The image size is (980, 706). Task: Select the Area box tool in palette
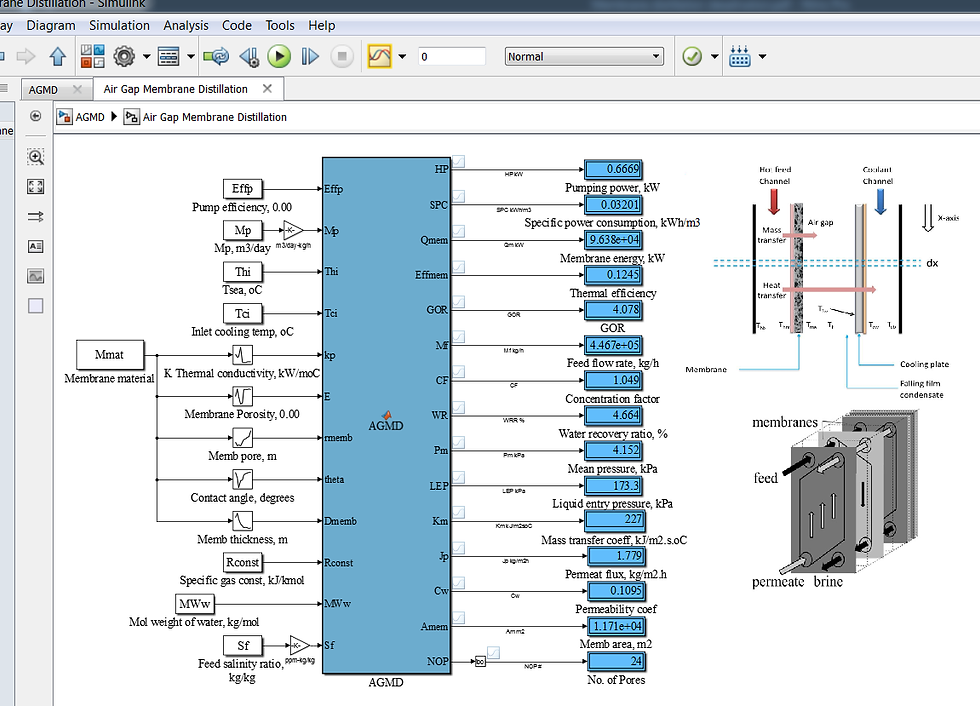pyautogui.click(x=36, y=306)
